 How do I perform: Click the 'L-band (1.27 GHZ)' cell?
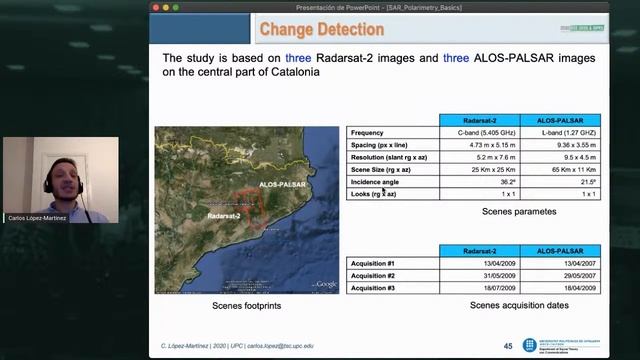tap(560, 133)
